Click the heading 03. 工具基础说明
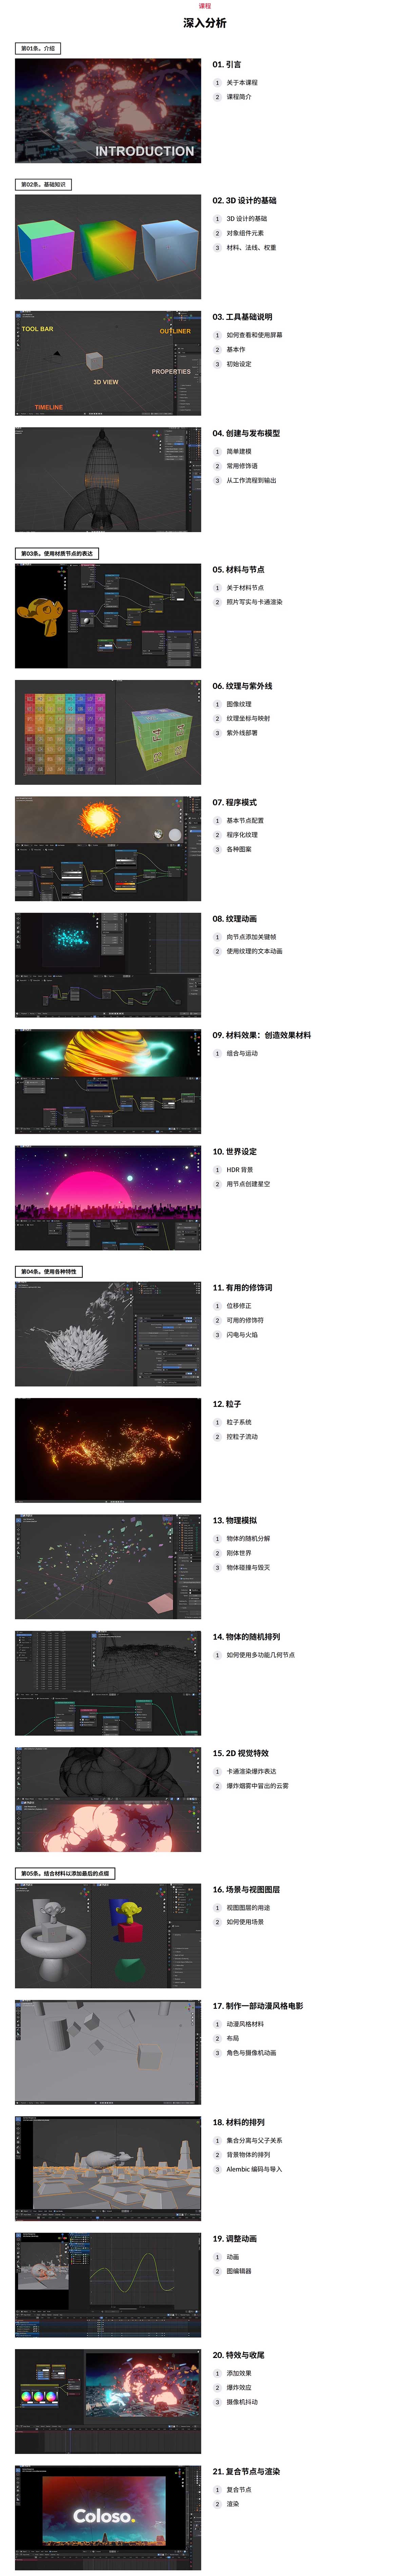Viewport: 407px width, 2576px height. click(x=242, y=317)
